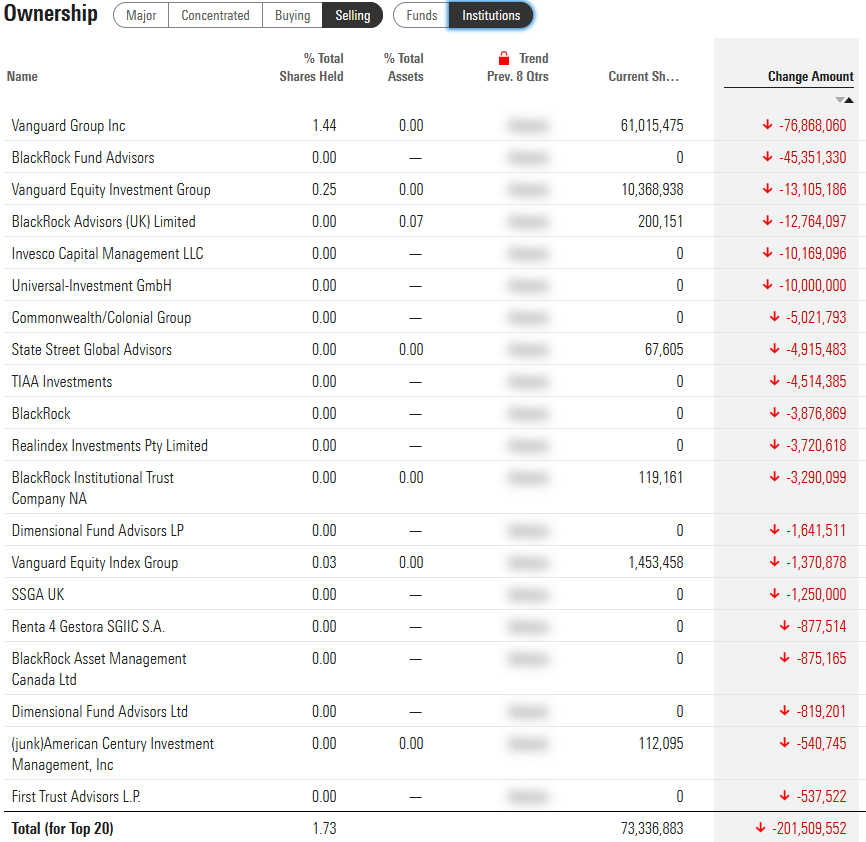Screen dimensions: 866x842
Task: Open BlackRock Fund Advisors entry
Action: pyautogui.click(x=83, y=157)
